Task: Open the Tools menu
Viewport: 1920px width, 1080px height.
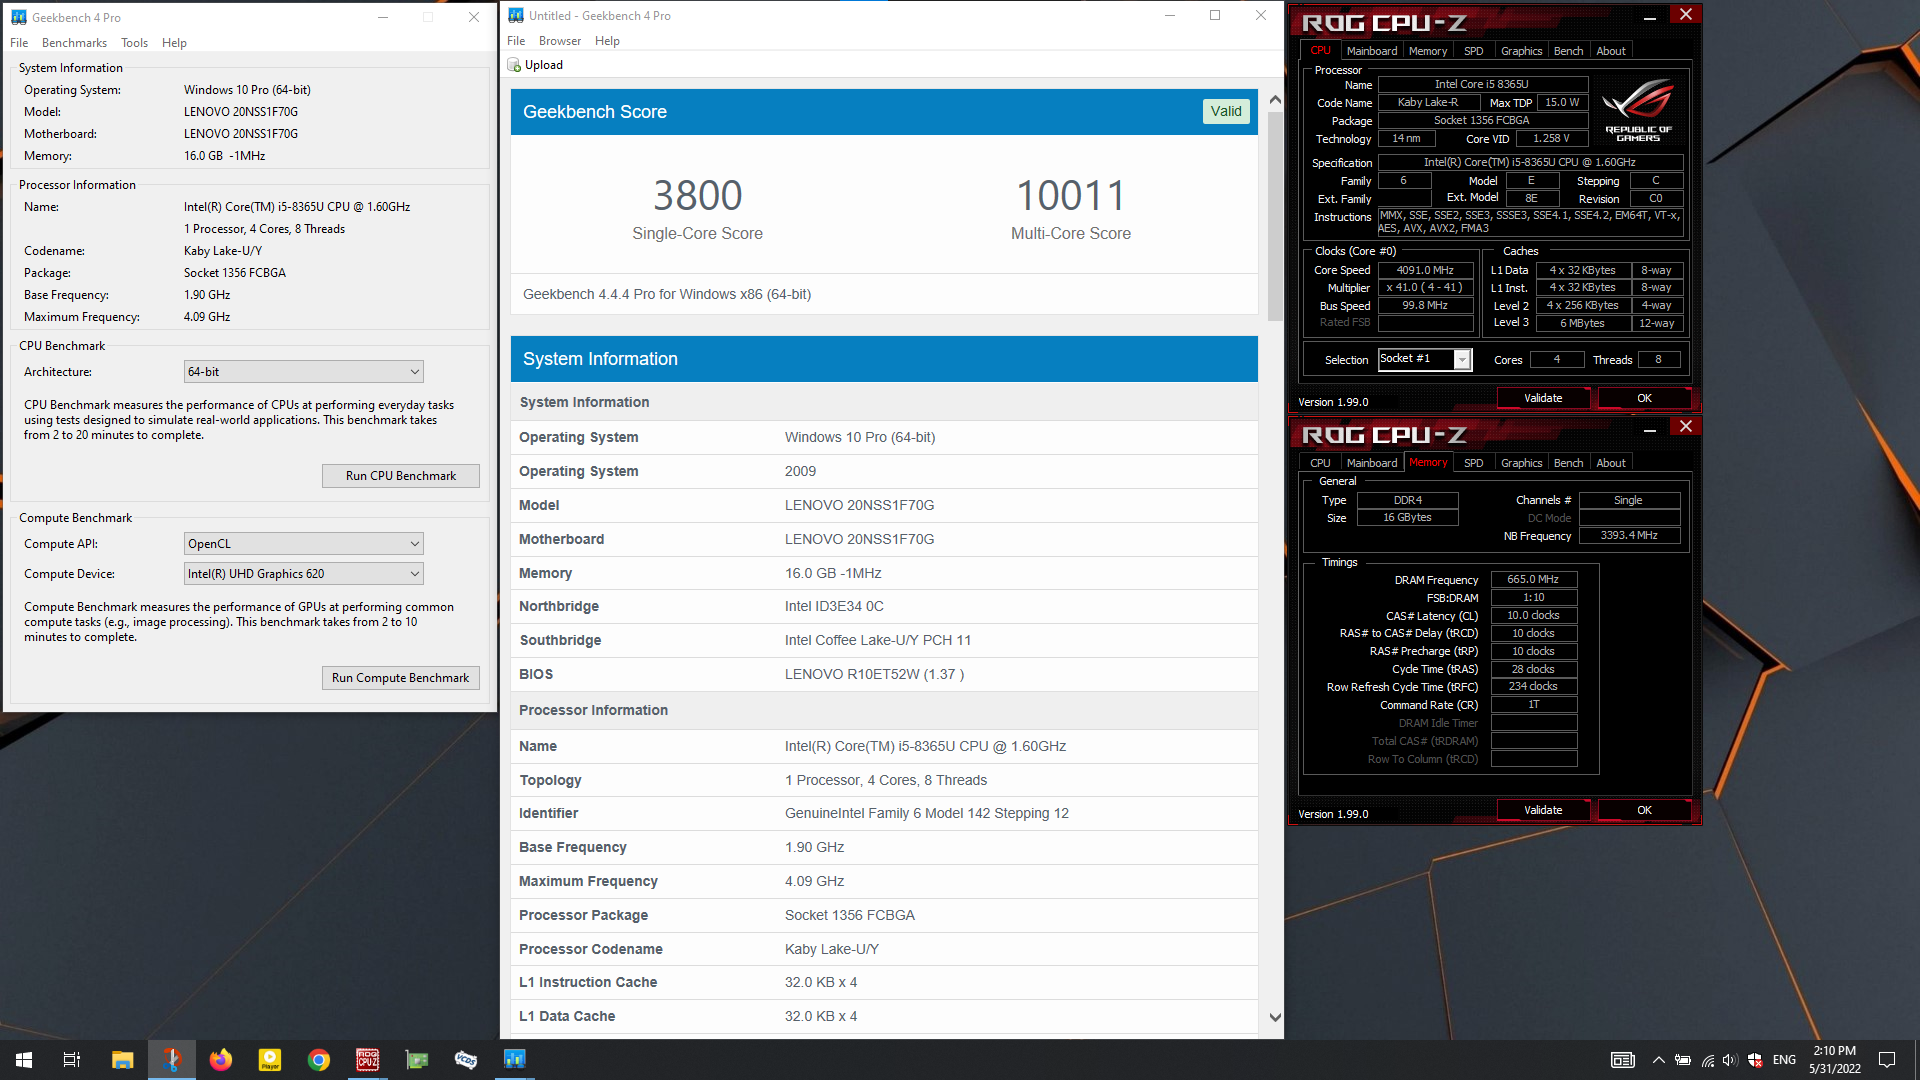Action: tap(134, 43)
